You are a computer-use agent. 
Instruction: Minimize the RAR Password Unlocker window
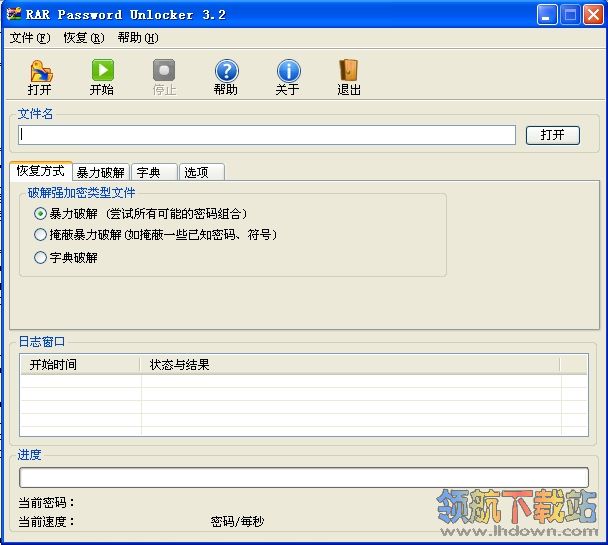546,15
